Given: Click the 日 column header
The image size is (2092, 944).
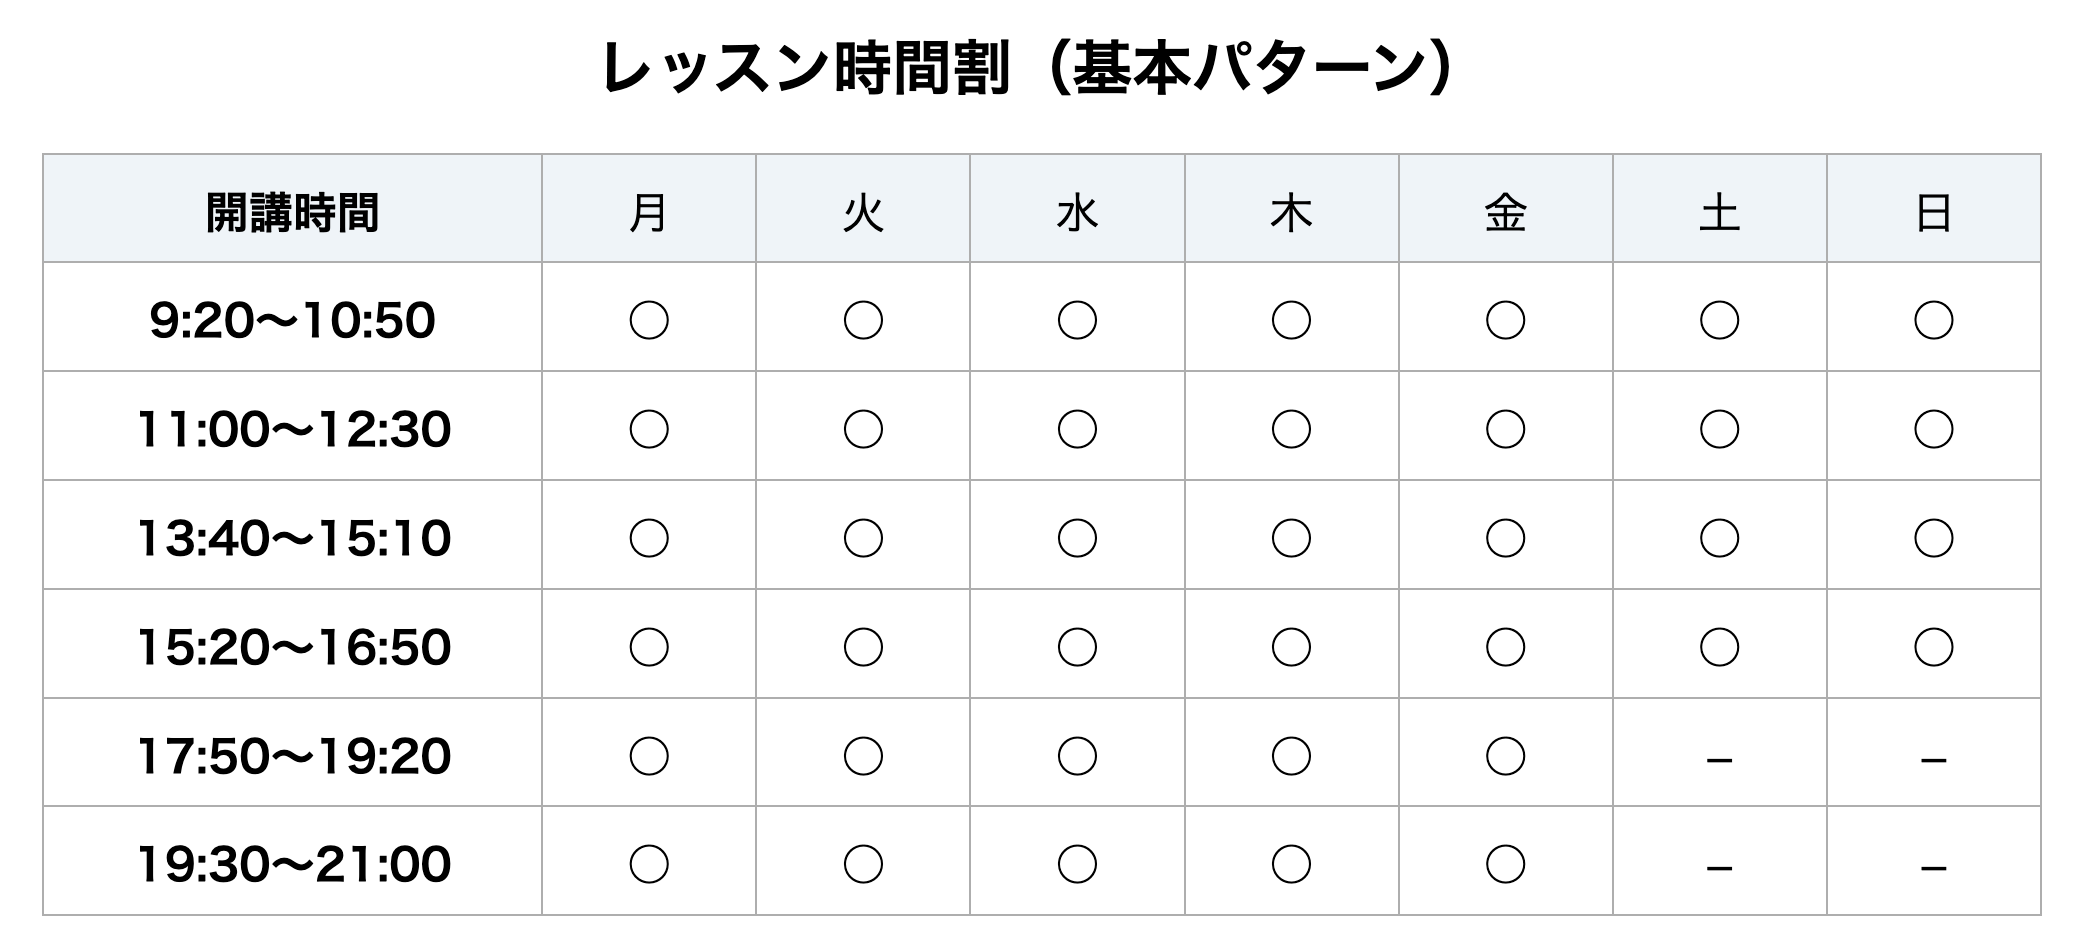Looking at the screenshot, I should pos(1933,213).
